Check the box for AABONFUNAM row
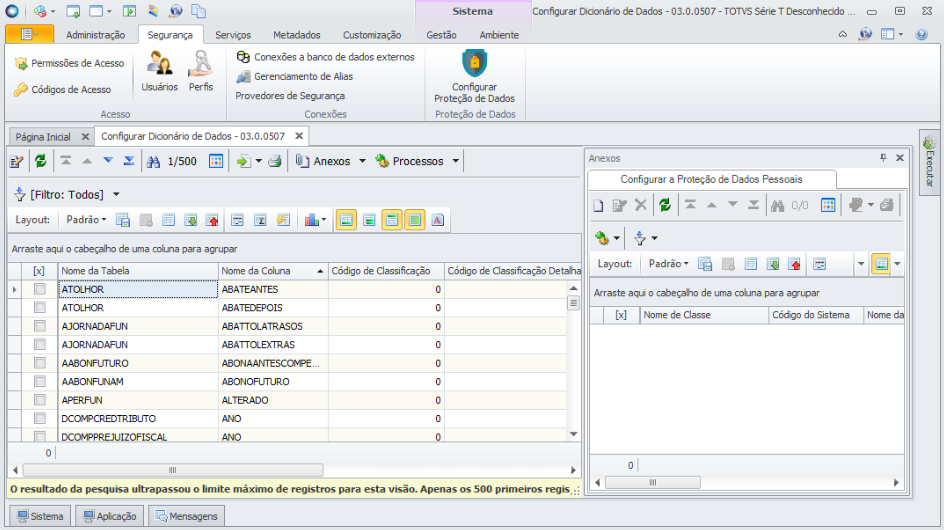The image size is (944, 530). point(40,382)
